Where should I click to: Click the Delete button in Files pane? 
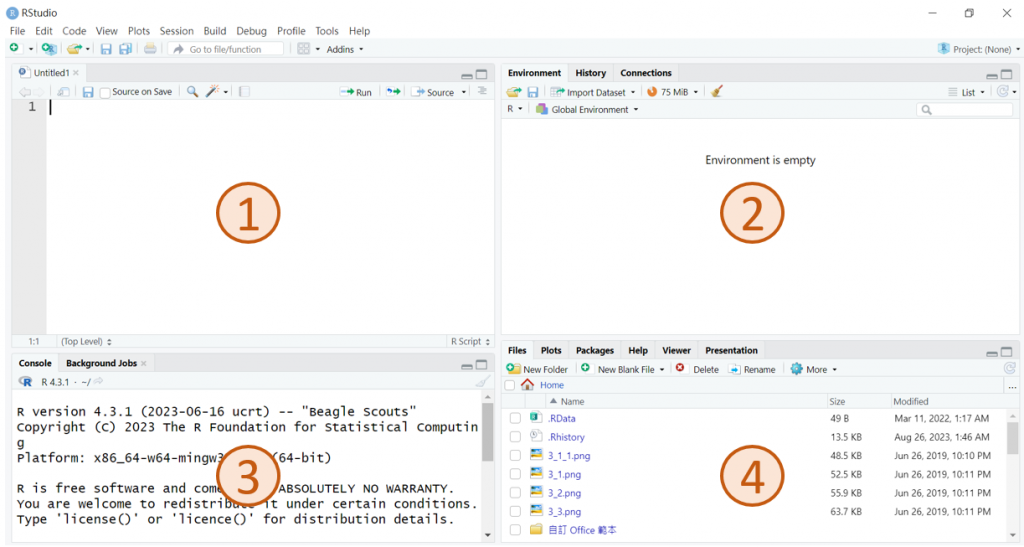pyautogui.click(x=697, y=369)
